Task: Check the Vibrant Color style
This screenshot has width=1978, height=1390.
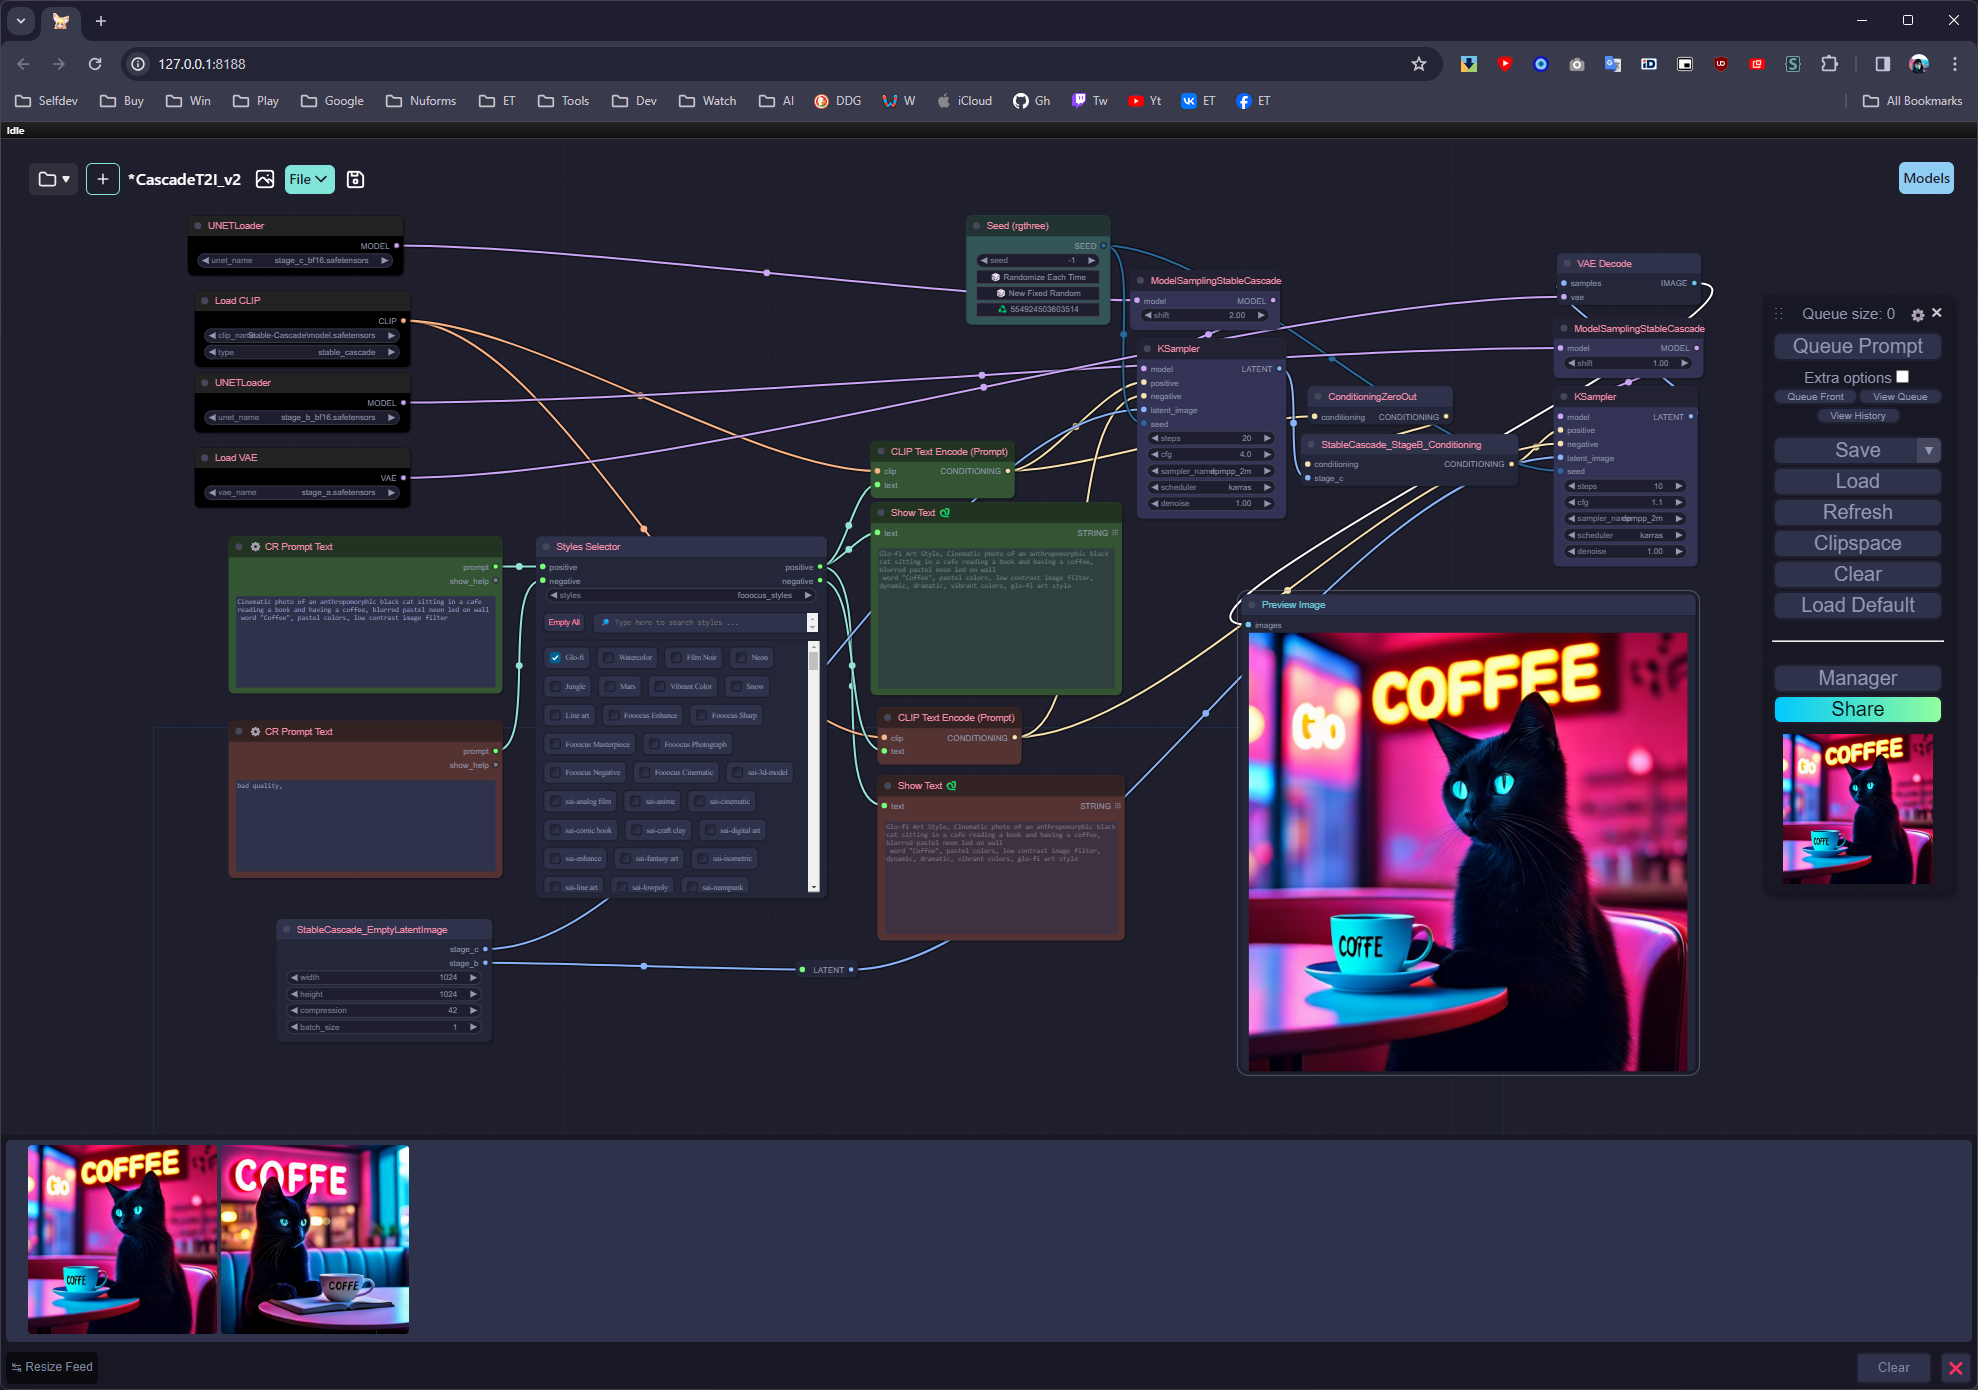Action: (660, 687)
